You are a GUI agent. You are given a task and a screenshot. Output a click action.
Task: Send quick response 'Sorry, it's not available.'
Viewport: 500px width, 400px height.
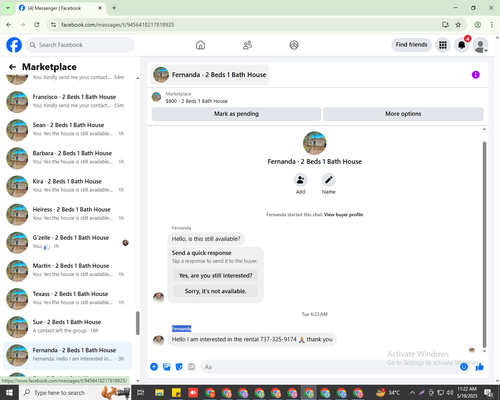point(215,291)
